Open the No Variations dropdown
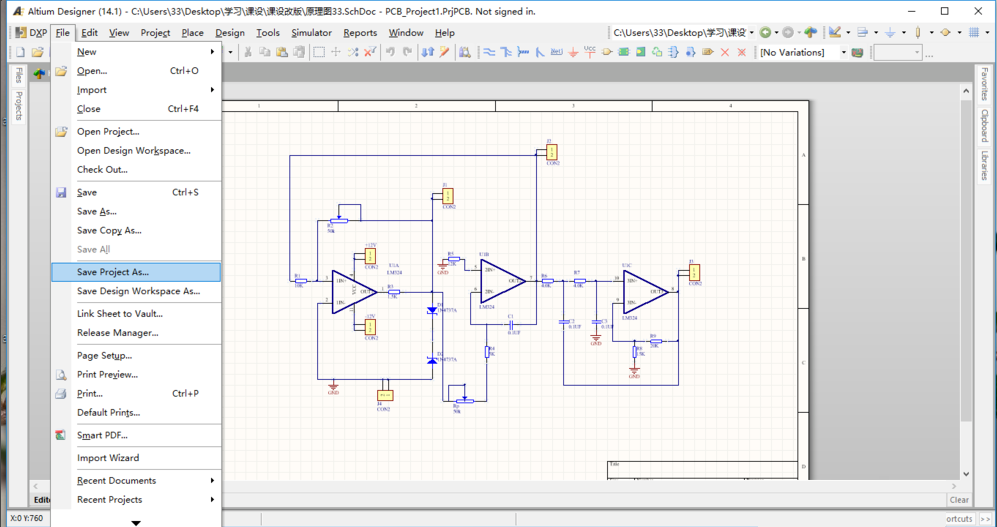997x527 pixels. 843,52
